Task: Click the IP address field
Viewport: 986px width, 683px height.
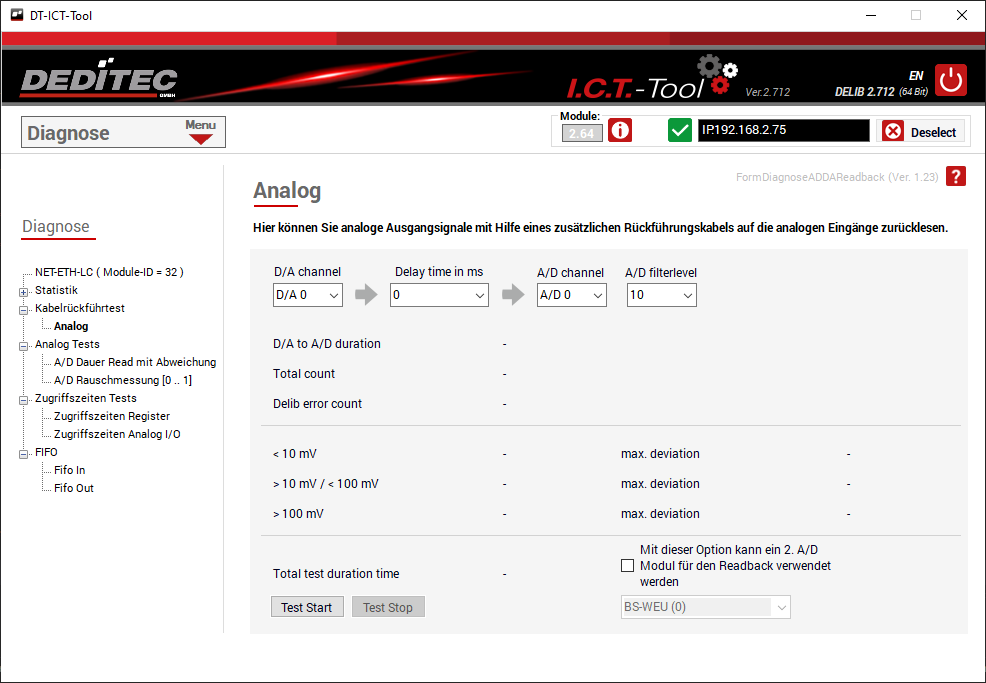Action: pyautogui.click(x=783, y=131)
